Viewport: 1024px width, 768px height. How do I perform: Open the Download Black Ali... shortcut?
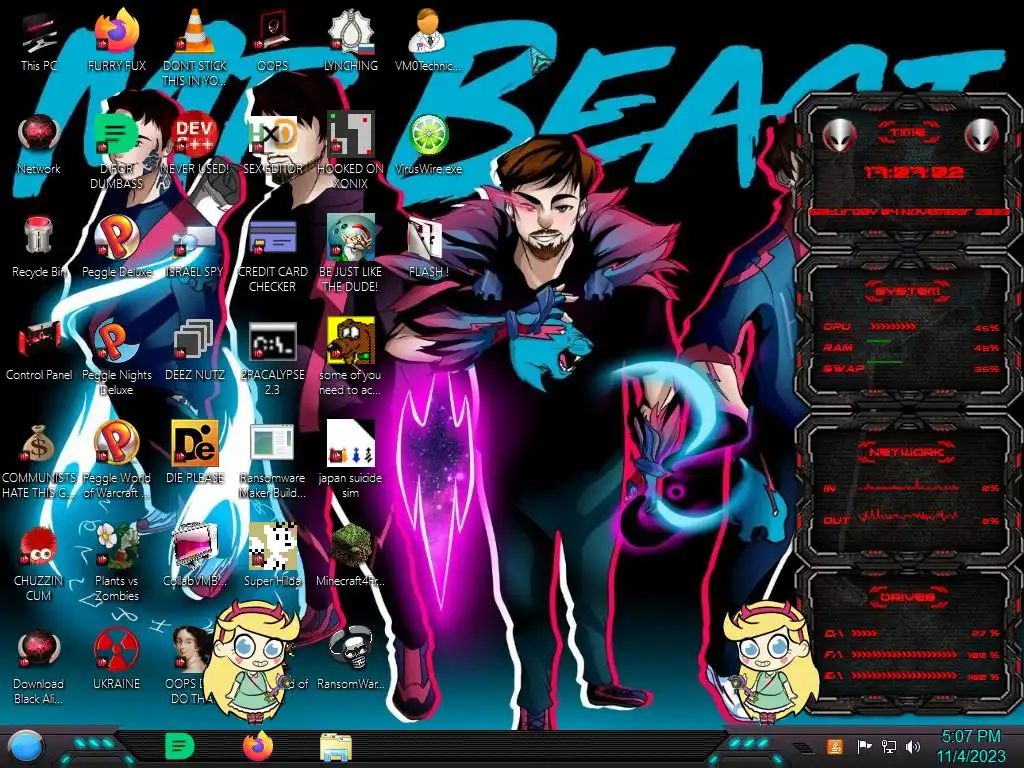tap(39, 666)
